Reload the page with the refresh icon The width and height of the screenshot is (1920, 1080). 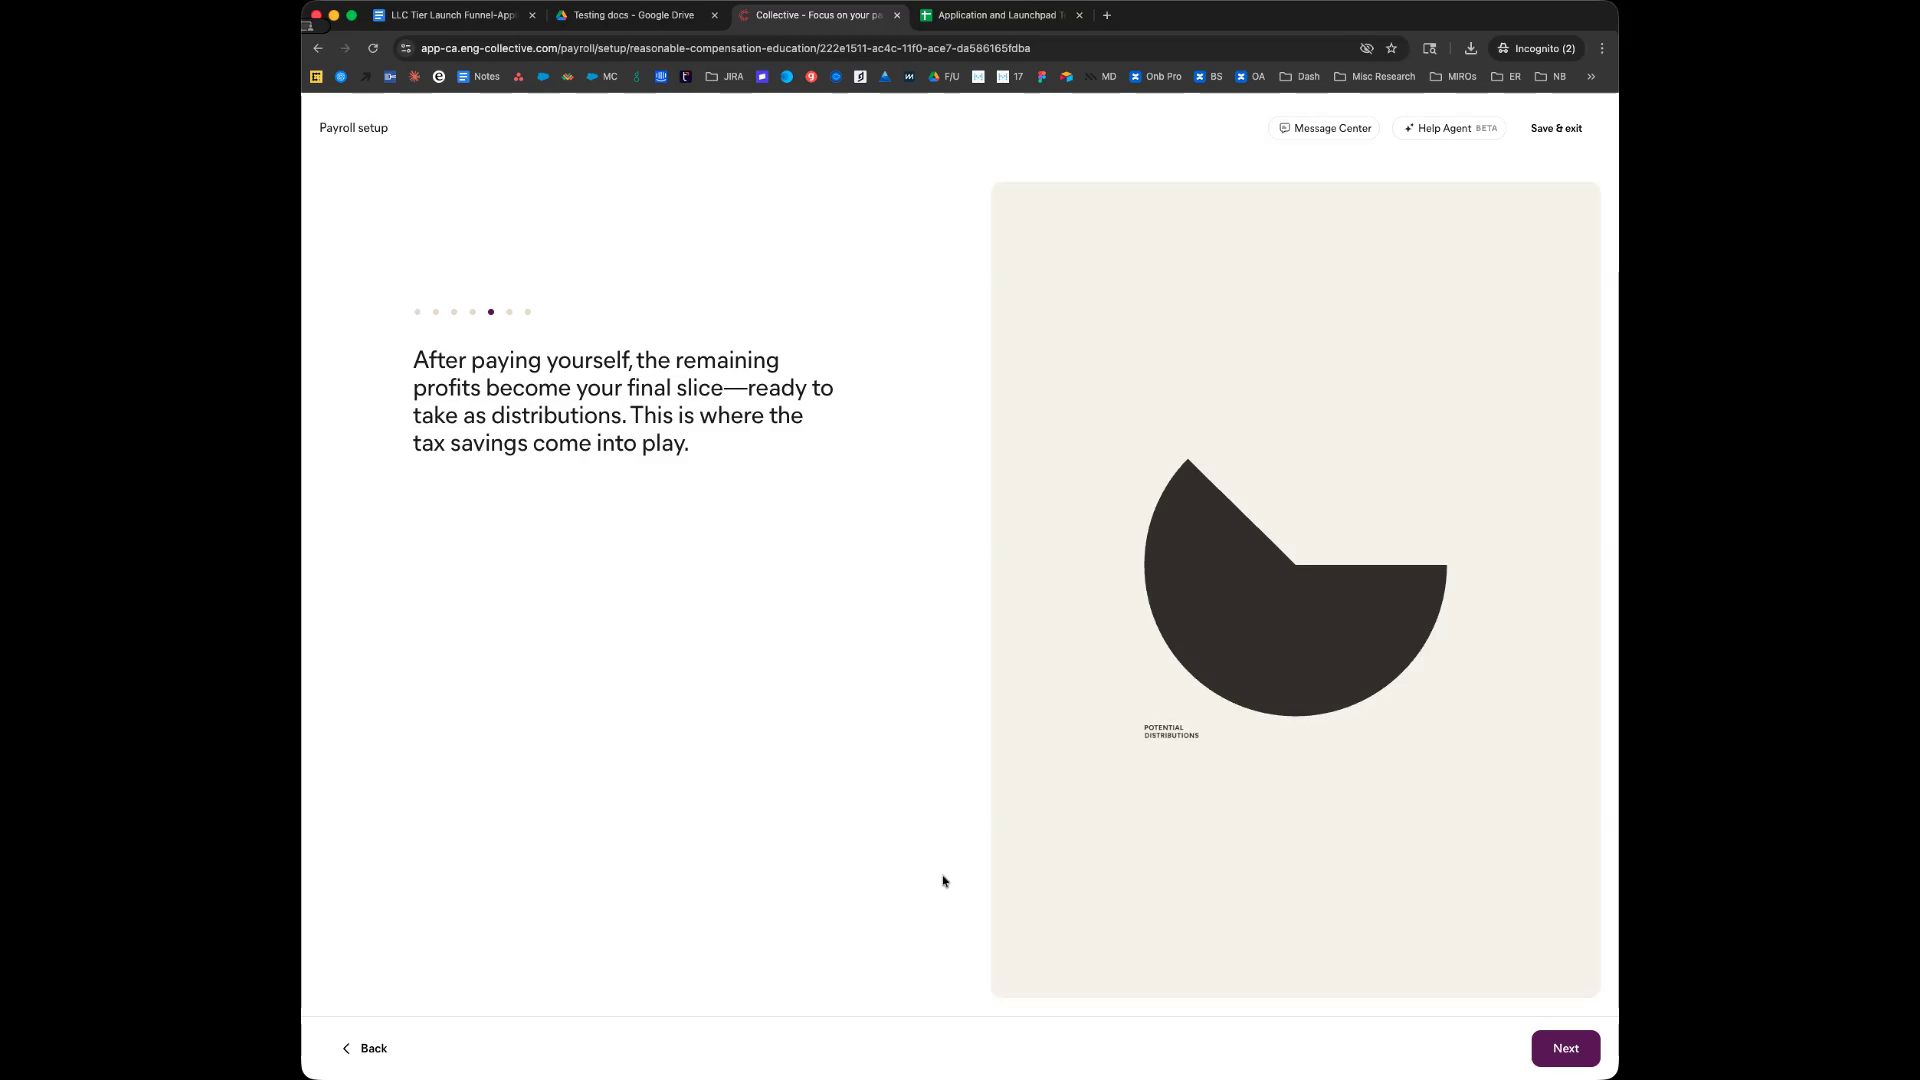[373, 48]
